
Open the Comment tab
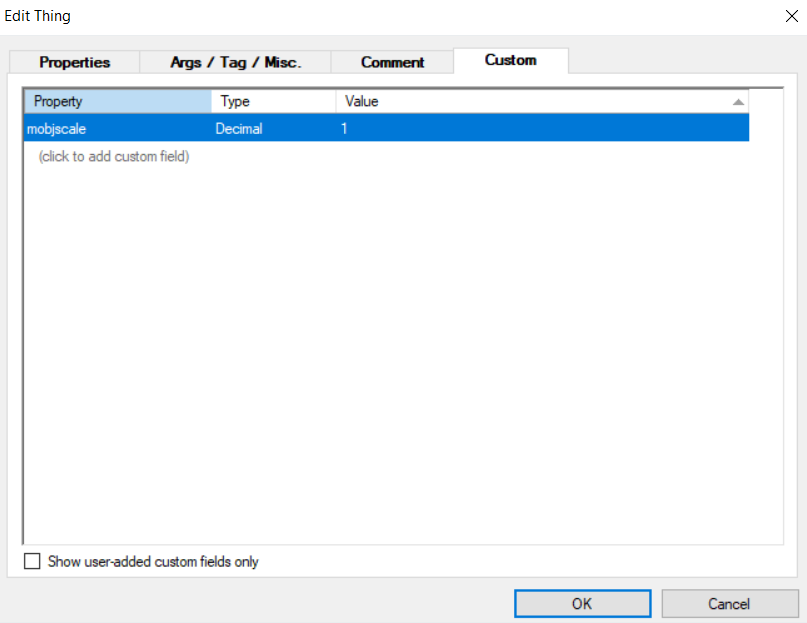[x=392, y=62]
